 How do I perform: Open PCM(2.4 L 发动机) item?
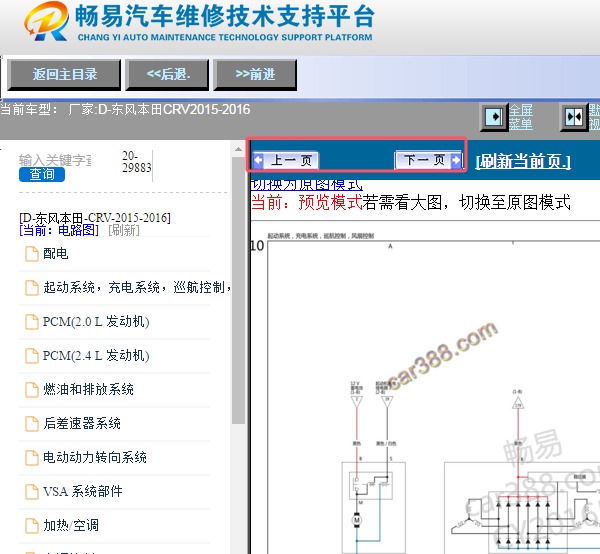click(x=96, y=355)
